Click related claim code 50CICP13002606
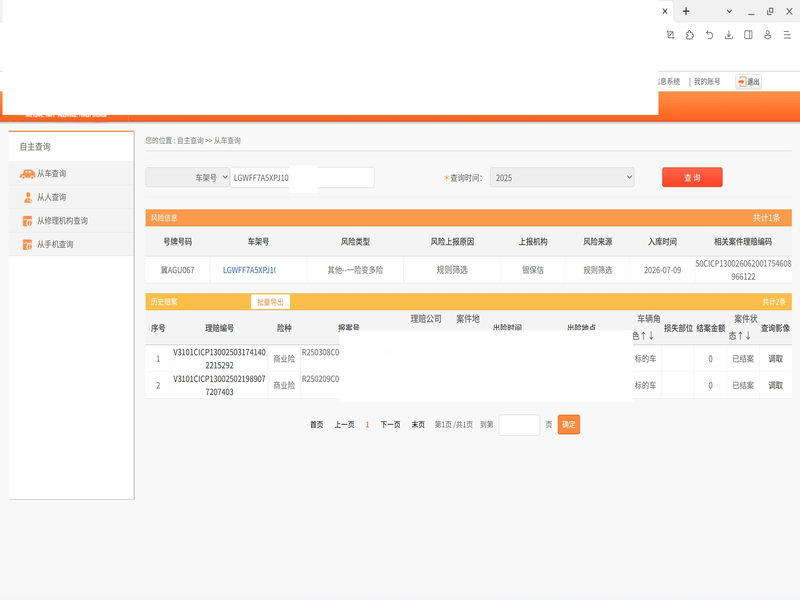This screenshot has width=800, height=600. pos(743,270)
